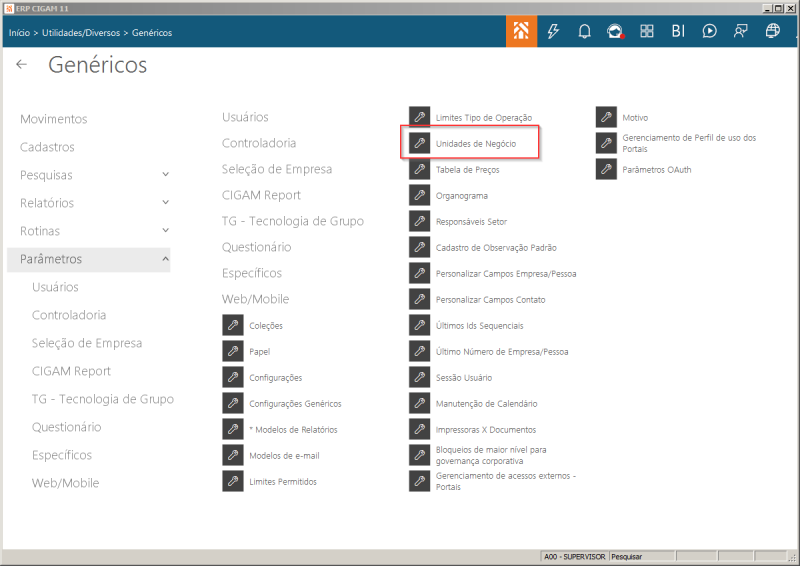Open Último Número de Empresa/Pessoa
The height and width of the screenshot is (566, 800).
point(502,352)
